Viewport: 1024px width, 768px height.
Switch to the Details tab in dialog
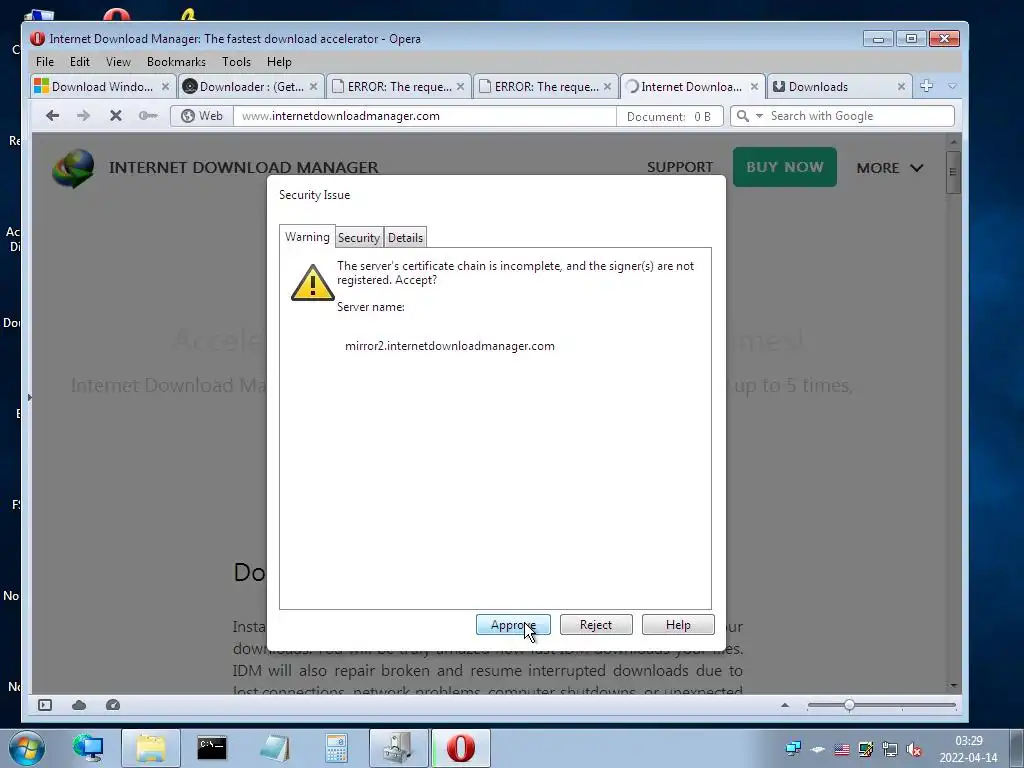[406, 238]
